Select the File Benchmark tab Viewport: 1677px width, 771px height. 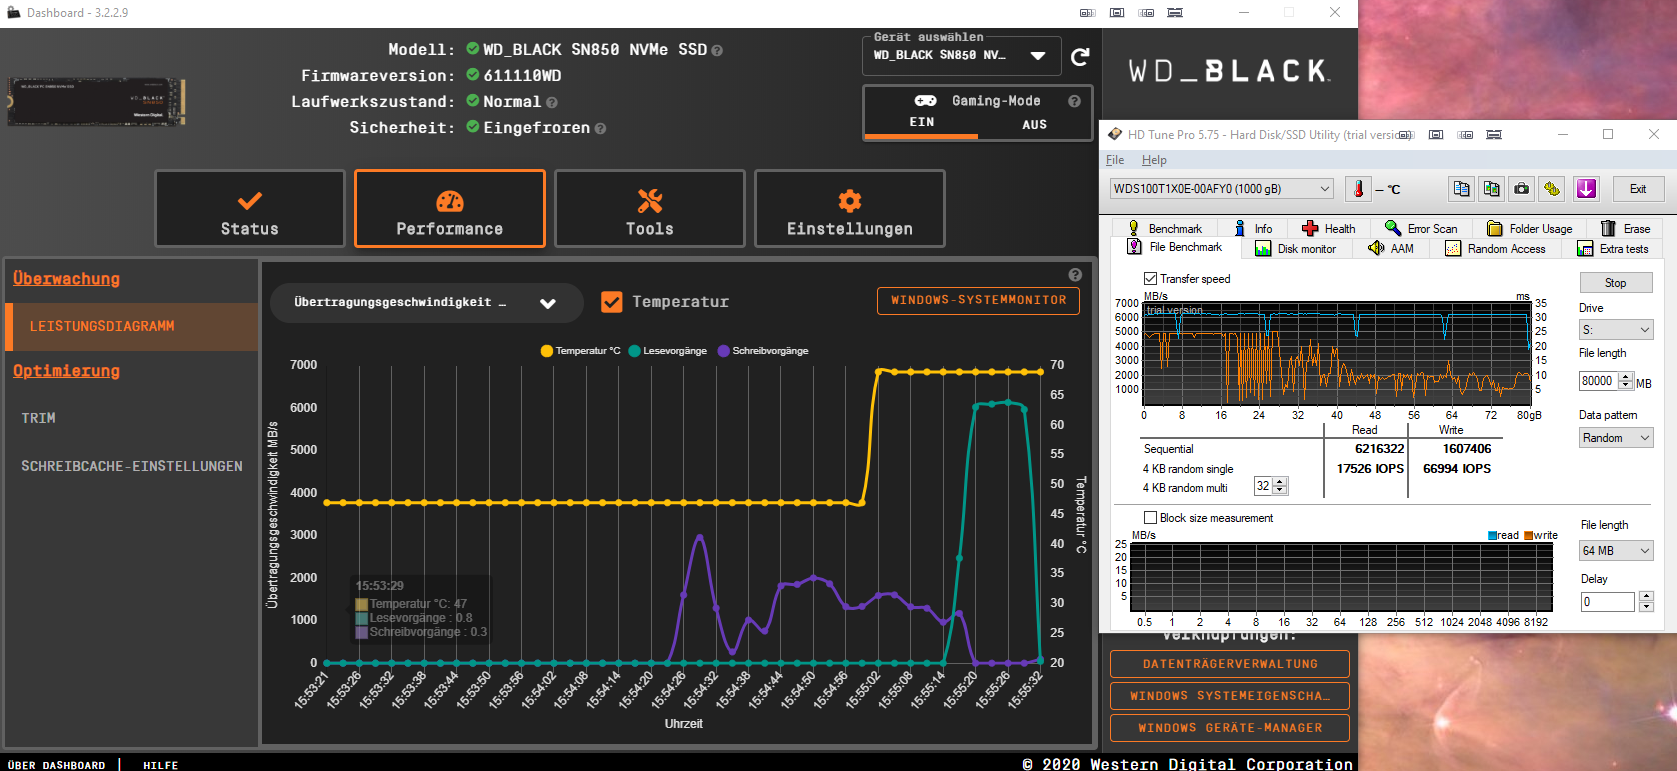click(1175, 247)
